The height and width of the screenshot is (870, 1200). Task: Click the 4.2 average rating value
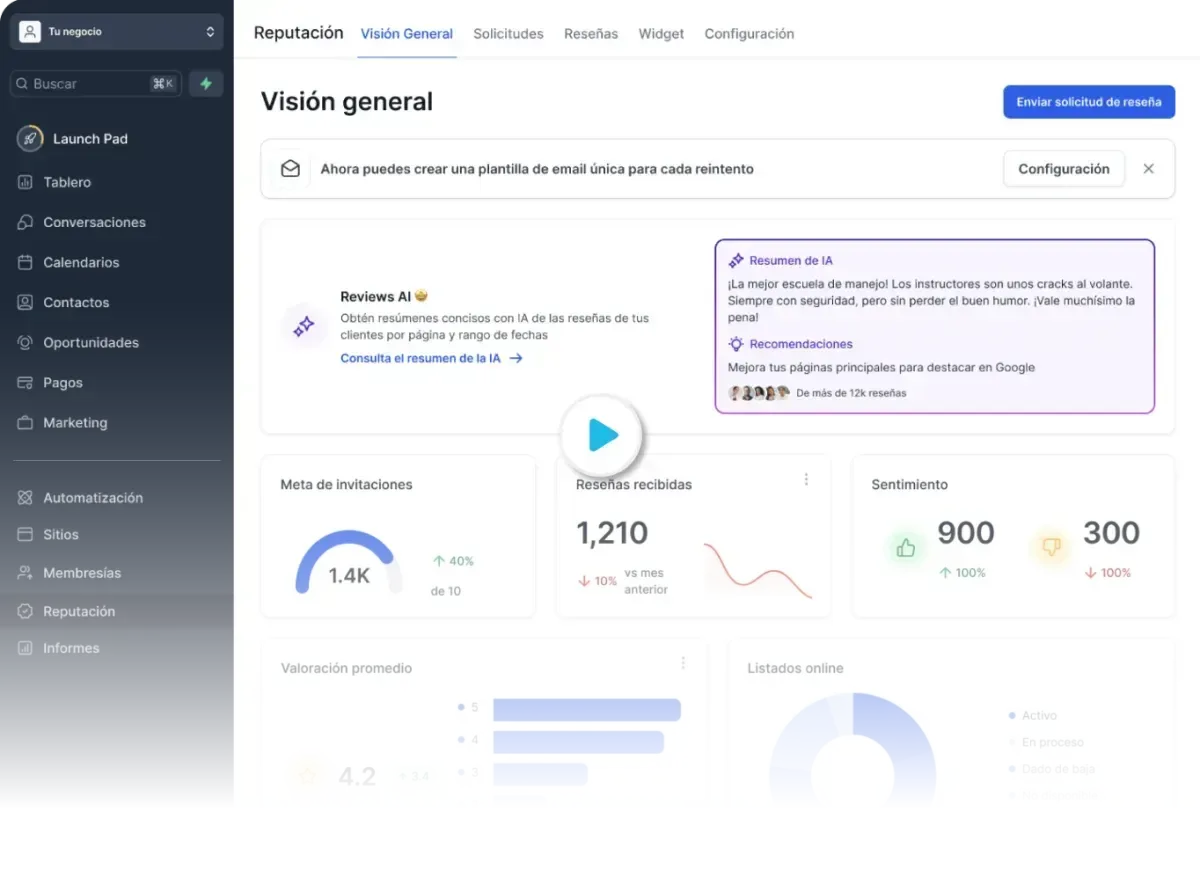coord(357,777)
